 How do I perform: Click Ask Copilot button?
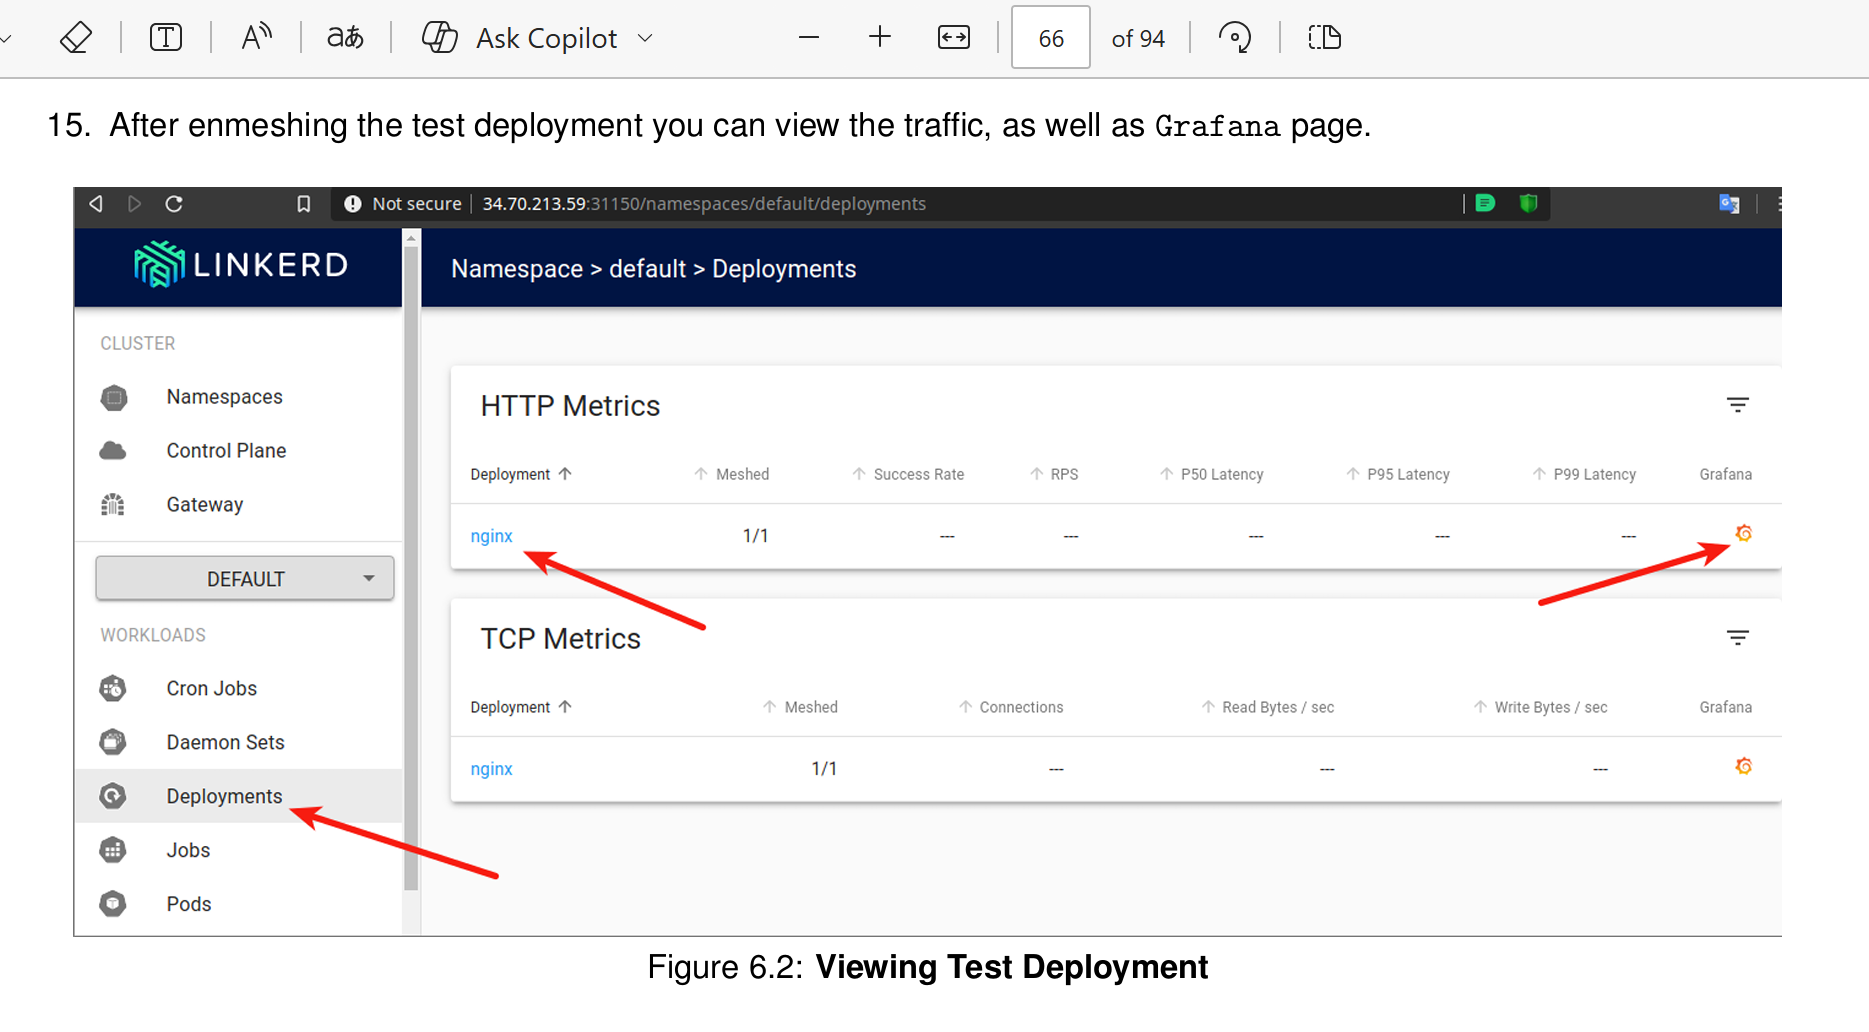pyautogui.click(x=519, y=38)
